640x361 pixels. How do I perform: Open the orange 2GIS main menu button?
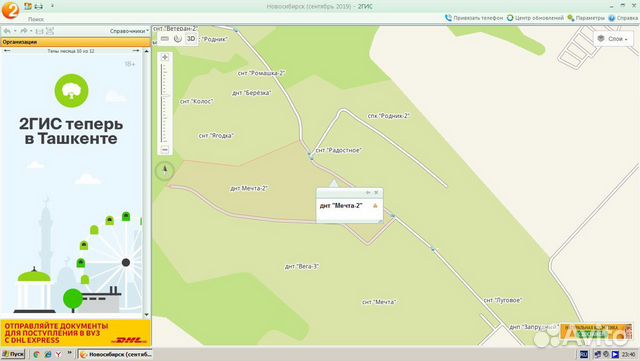click(10, 10)
